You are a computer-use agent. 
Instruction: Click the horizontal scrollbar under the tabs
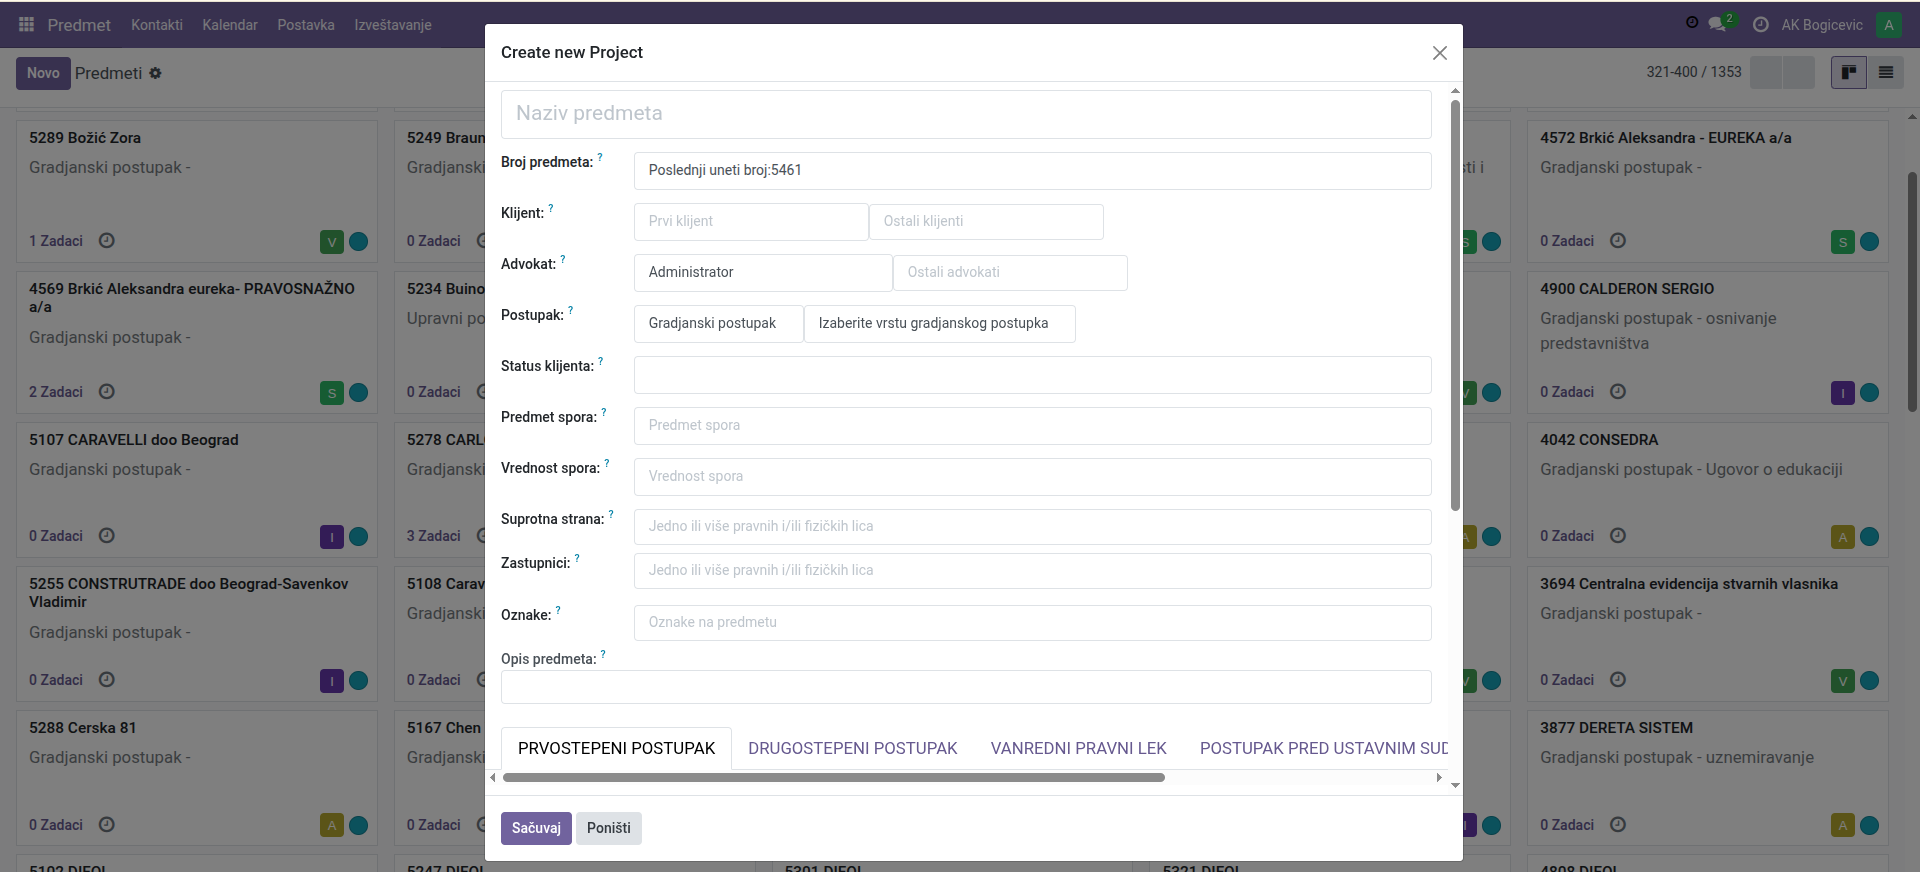tap(833, 777)
